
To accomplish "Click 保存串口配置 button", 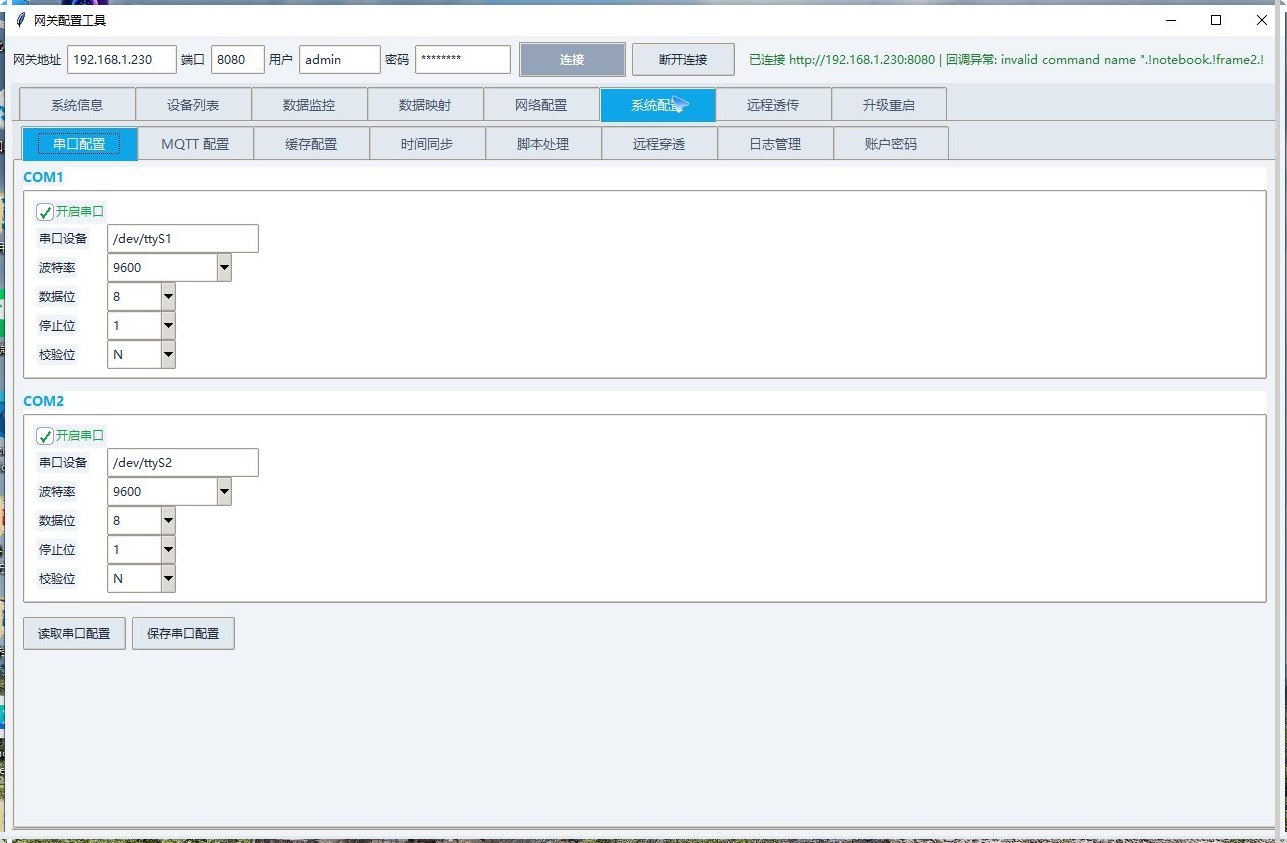I will pyautogui.click(x=183, y=634).
